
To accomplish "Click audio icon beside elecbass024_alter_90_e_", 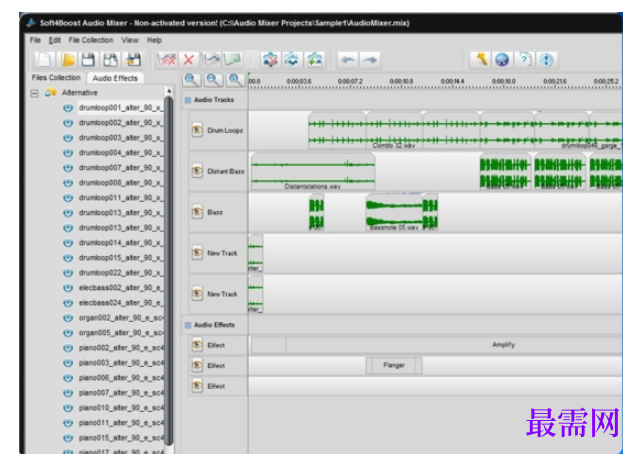I will point(68,303).
